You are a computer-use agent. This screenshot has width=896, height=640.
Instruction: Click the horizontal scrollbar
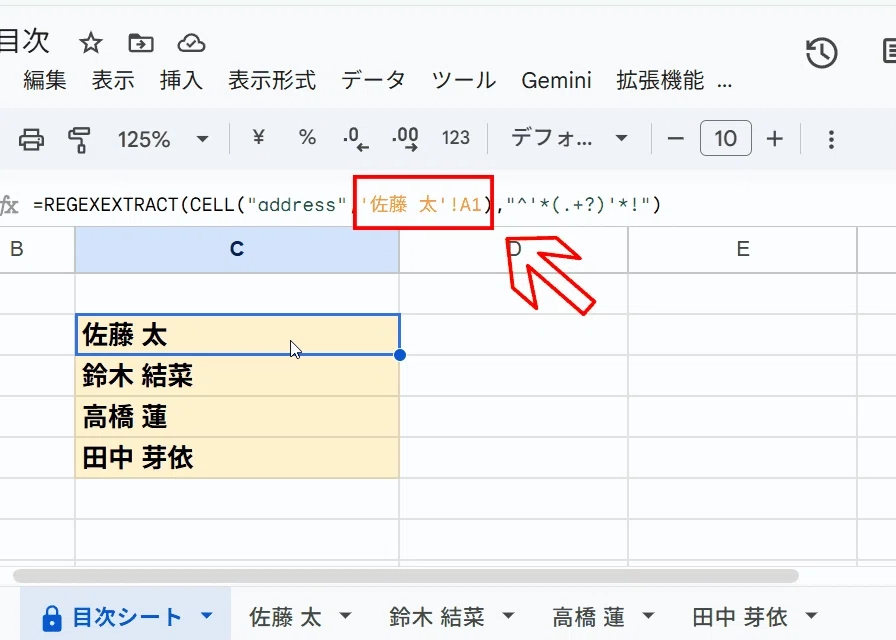406,575
